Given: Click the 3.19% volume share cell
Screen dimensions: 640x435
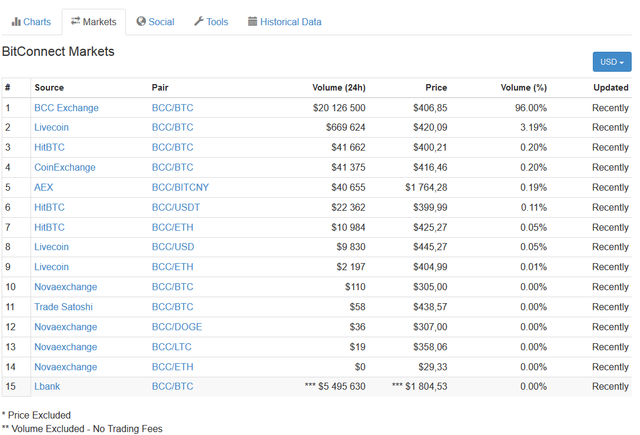Looking at the screenshot, I should [533, 127].
